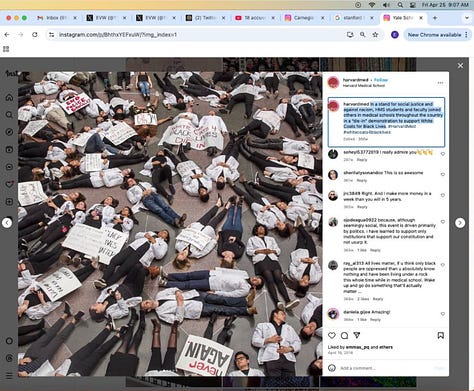
Task: Go to the next post arrow
Action: pos(460,223)
